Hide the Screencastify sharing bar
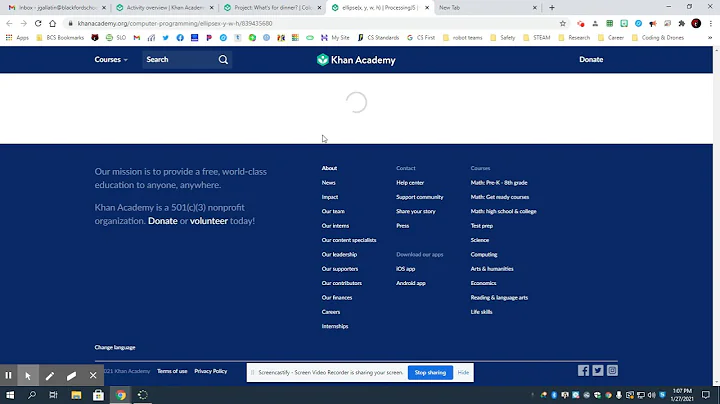 click(x=463, y=373)
